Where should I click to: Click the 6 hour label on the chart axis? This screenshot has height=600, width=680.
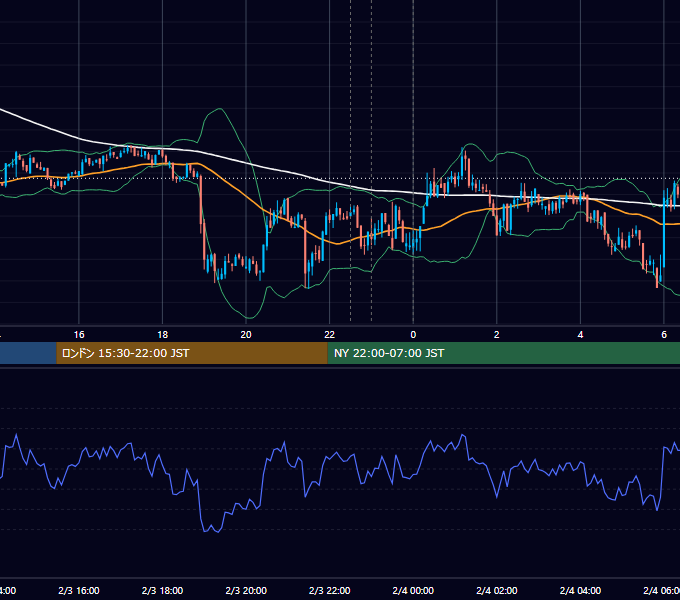[664, 335]
